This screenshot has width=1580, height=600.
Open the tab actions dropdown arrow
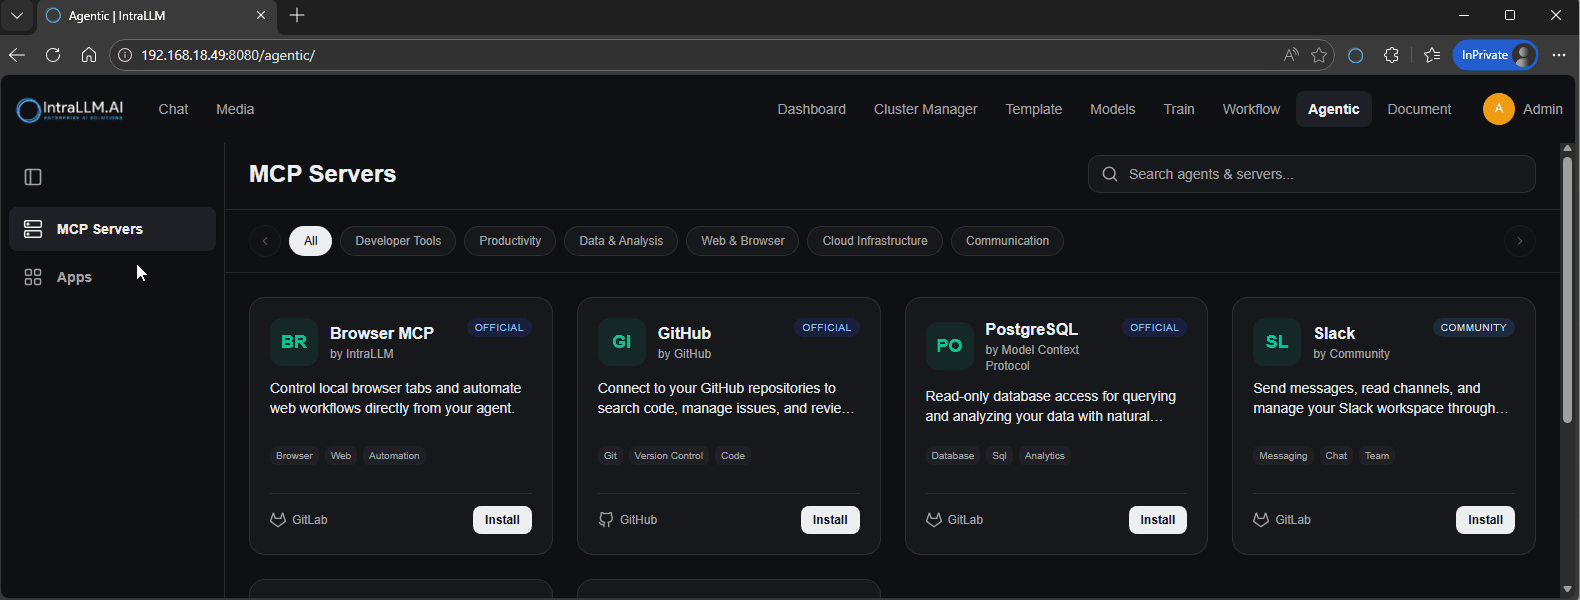[17, 15]
